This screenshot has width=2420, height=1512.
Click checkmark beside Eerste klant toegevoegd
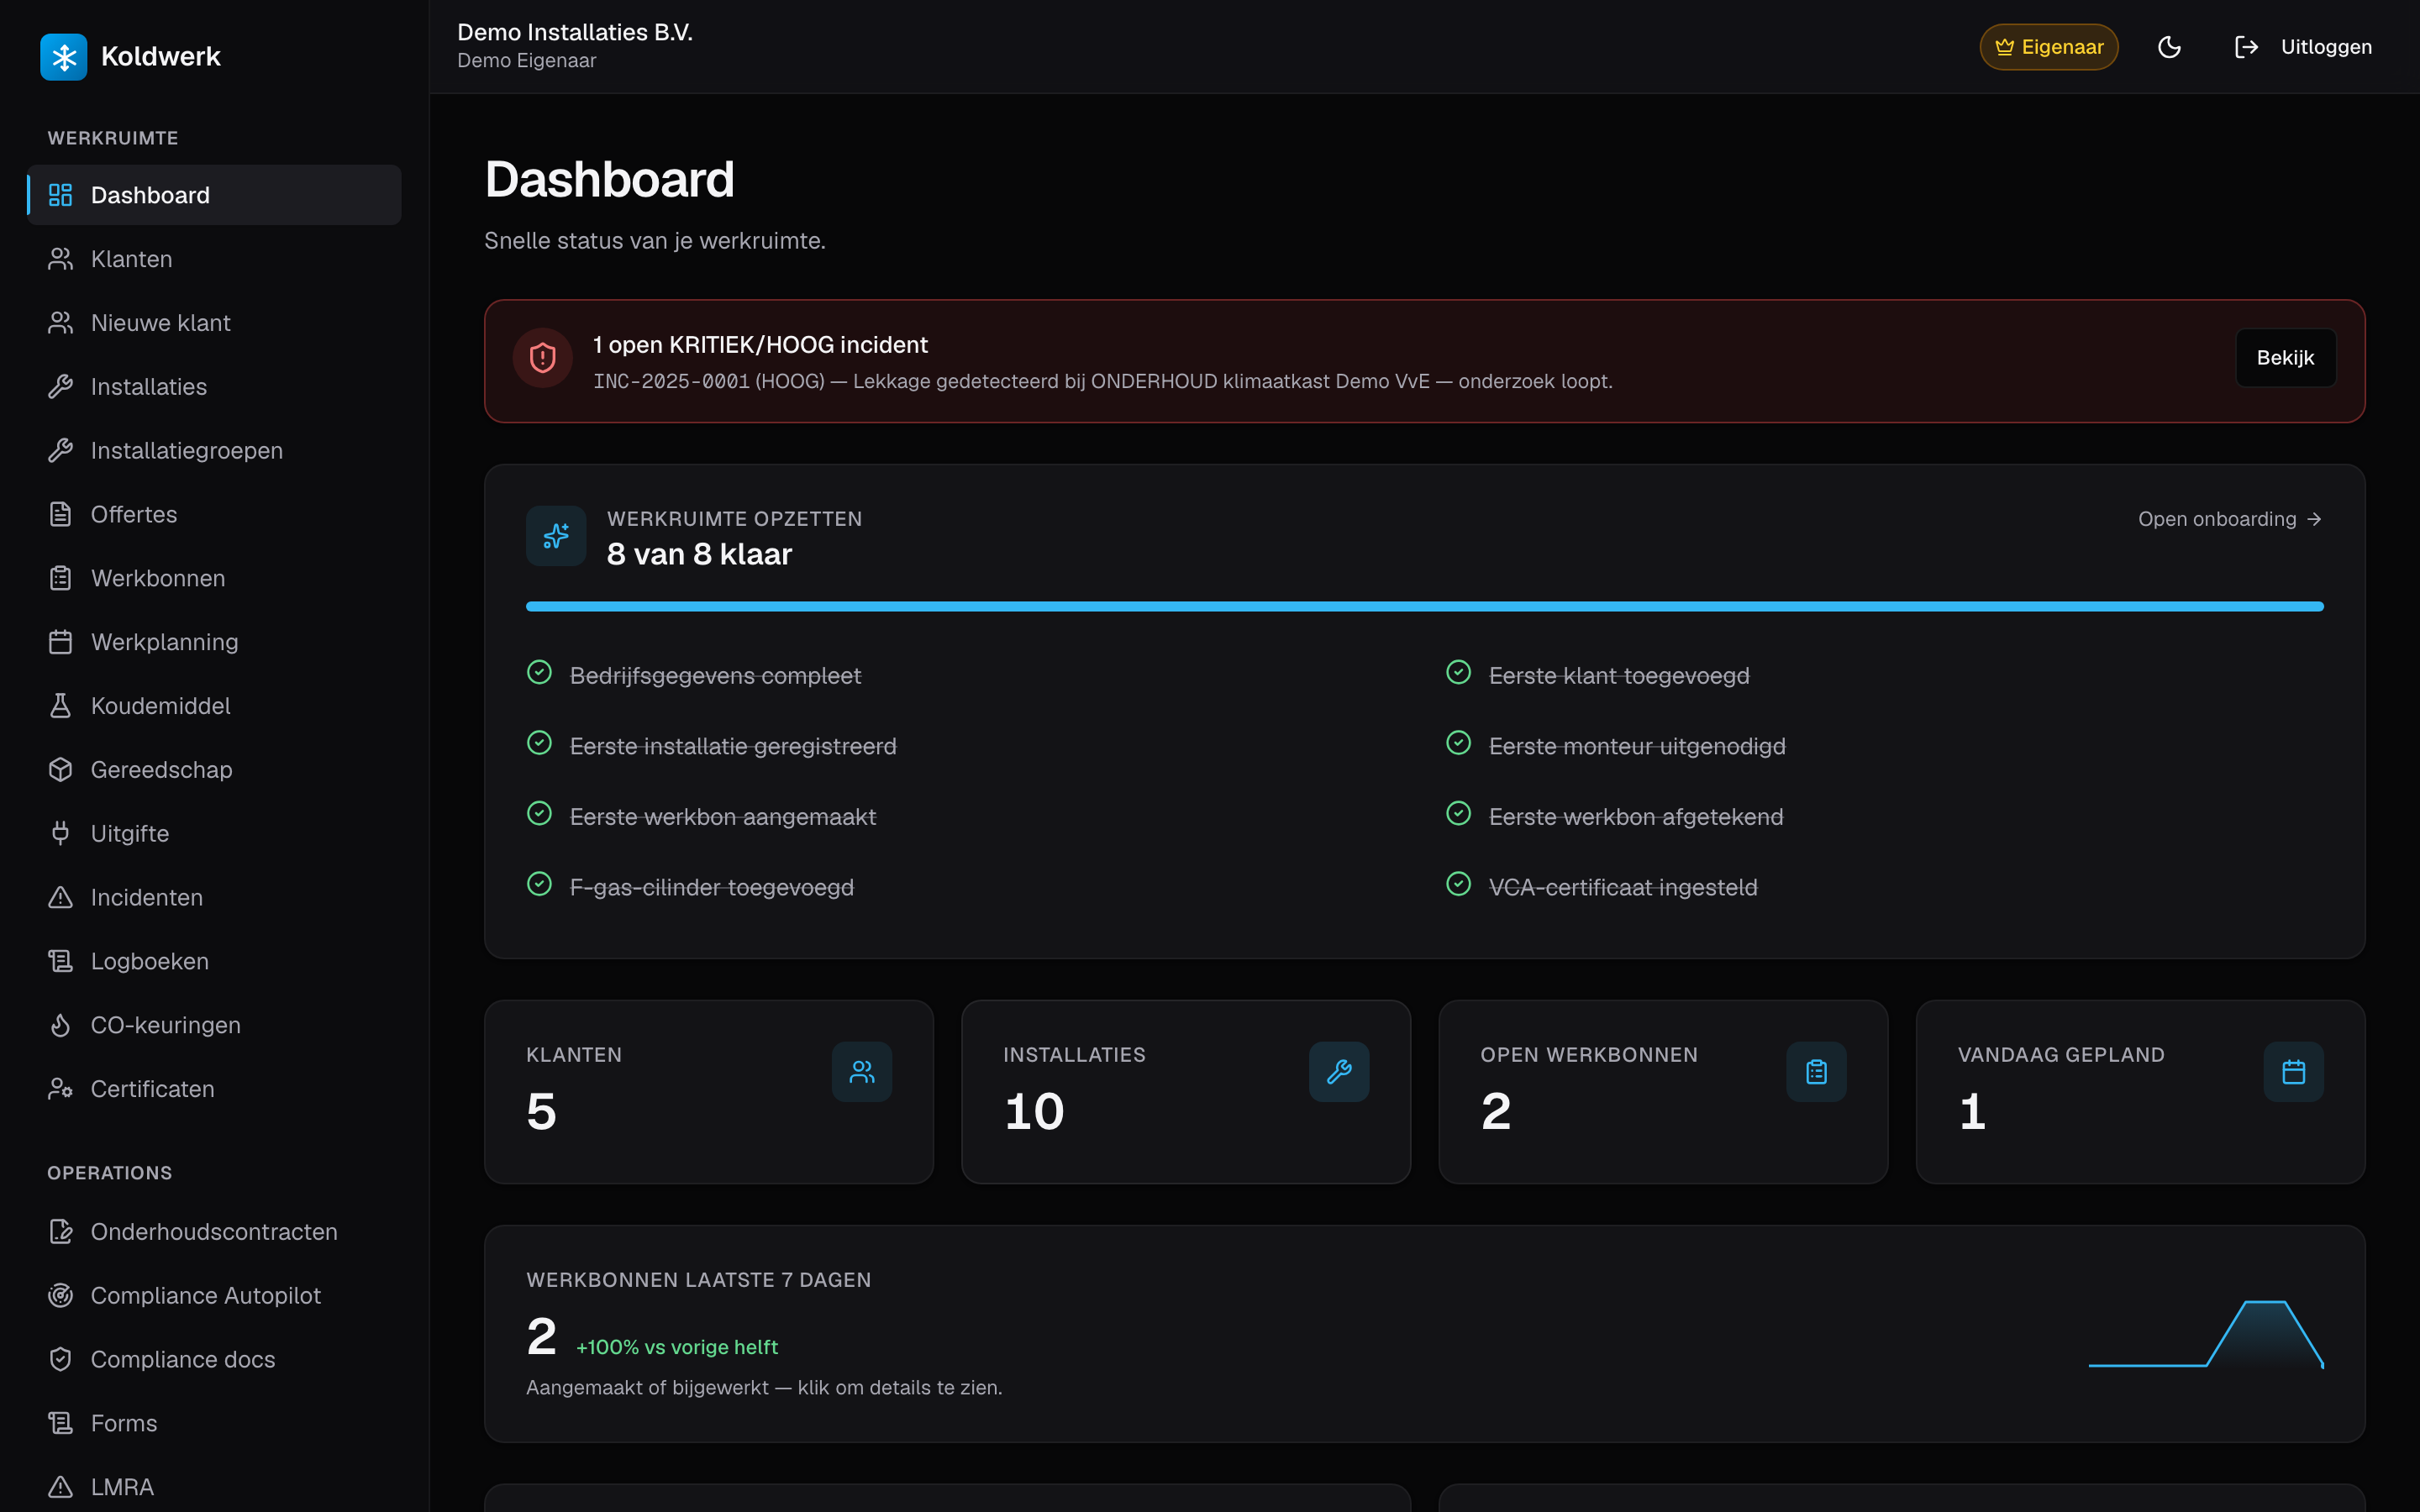(x=1459, y=673)
